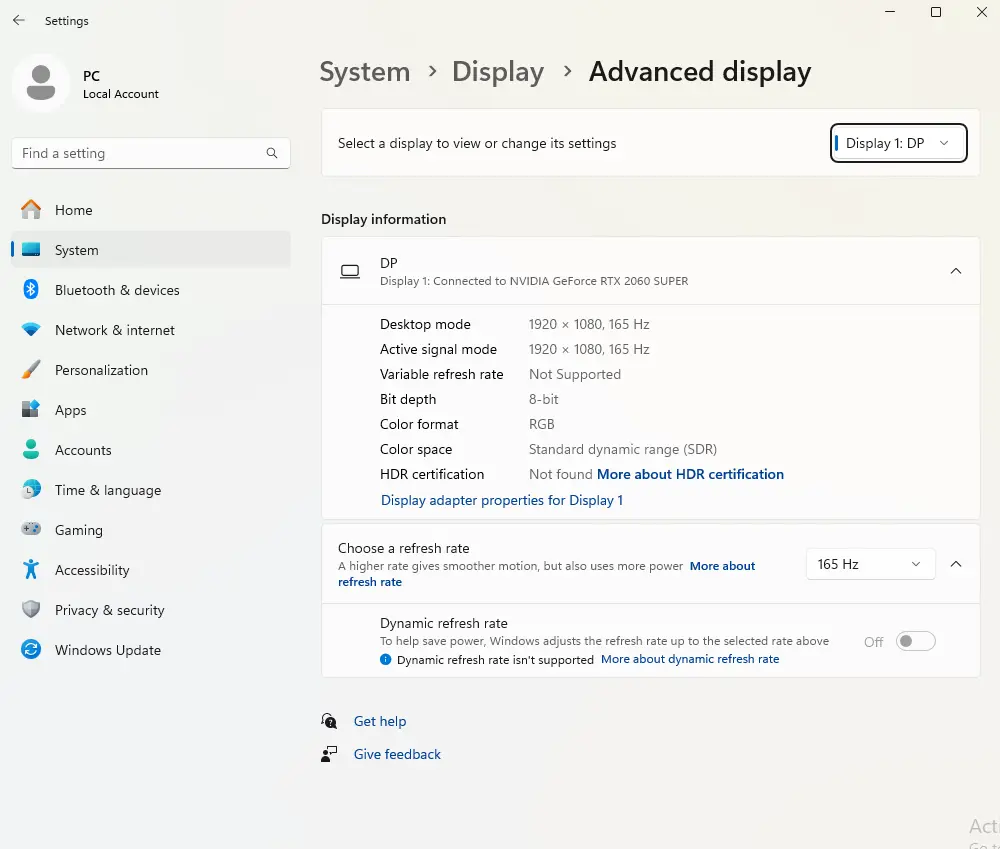Collapse the DP display information section
The width and height of the screenshot is (1000, 849).
click(x=955, y=271)
